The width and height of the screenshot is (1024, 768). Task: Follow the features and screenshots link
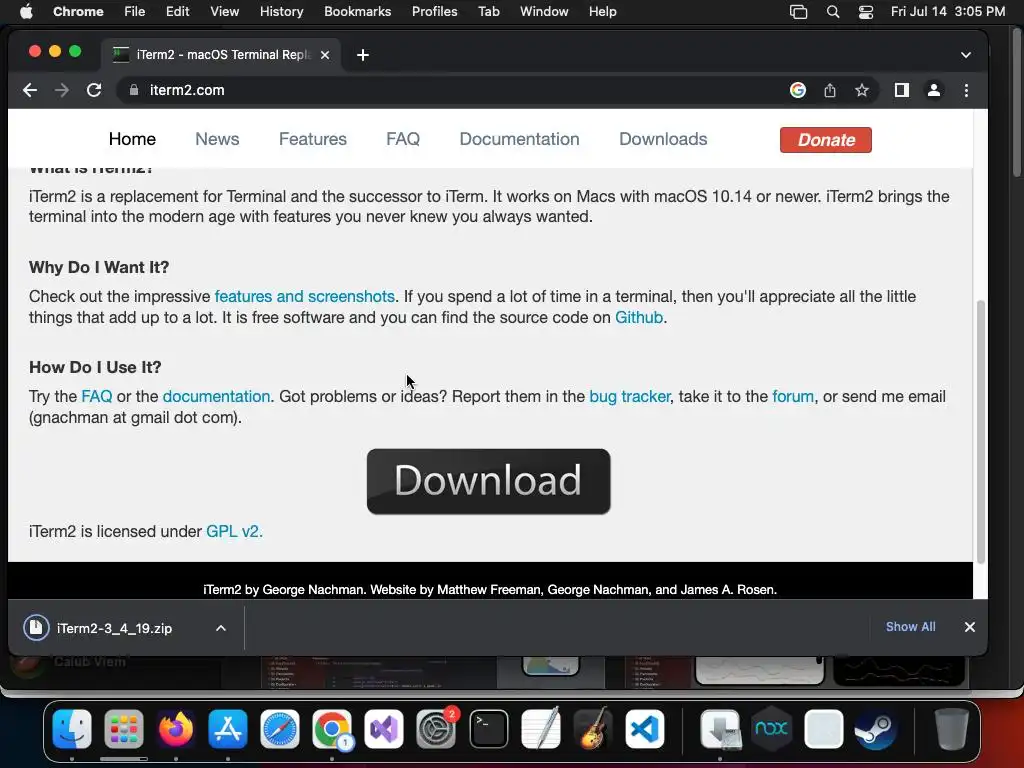(304, 296)
